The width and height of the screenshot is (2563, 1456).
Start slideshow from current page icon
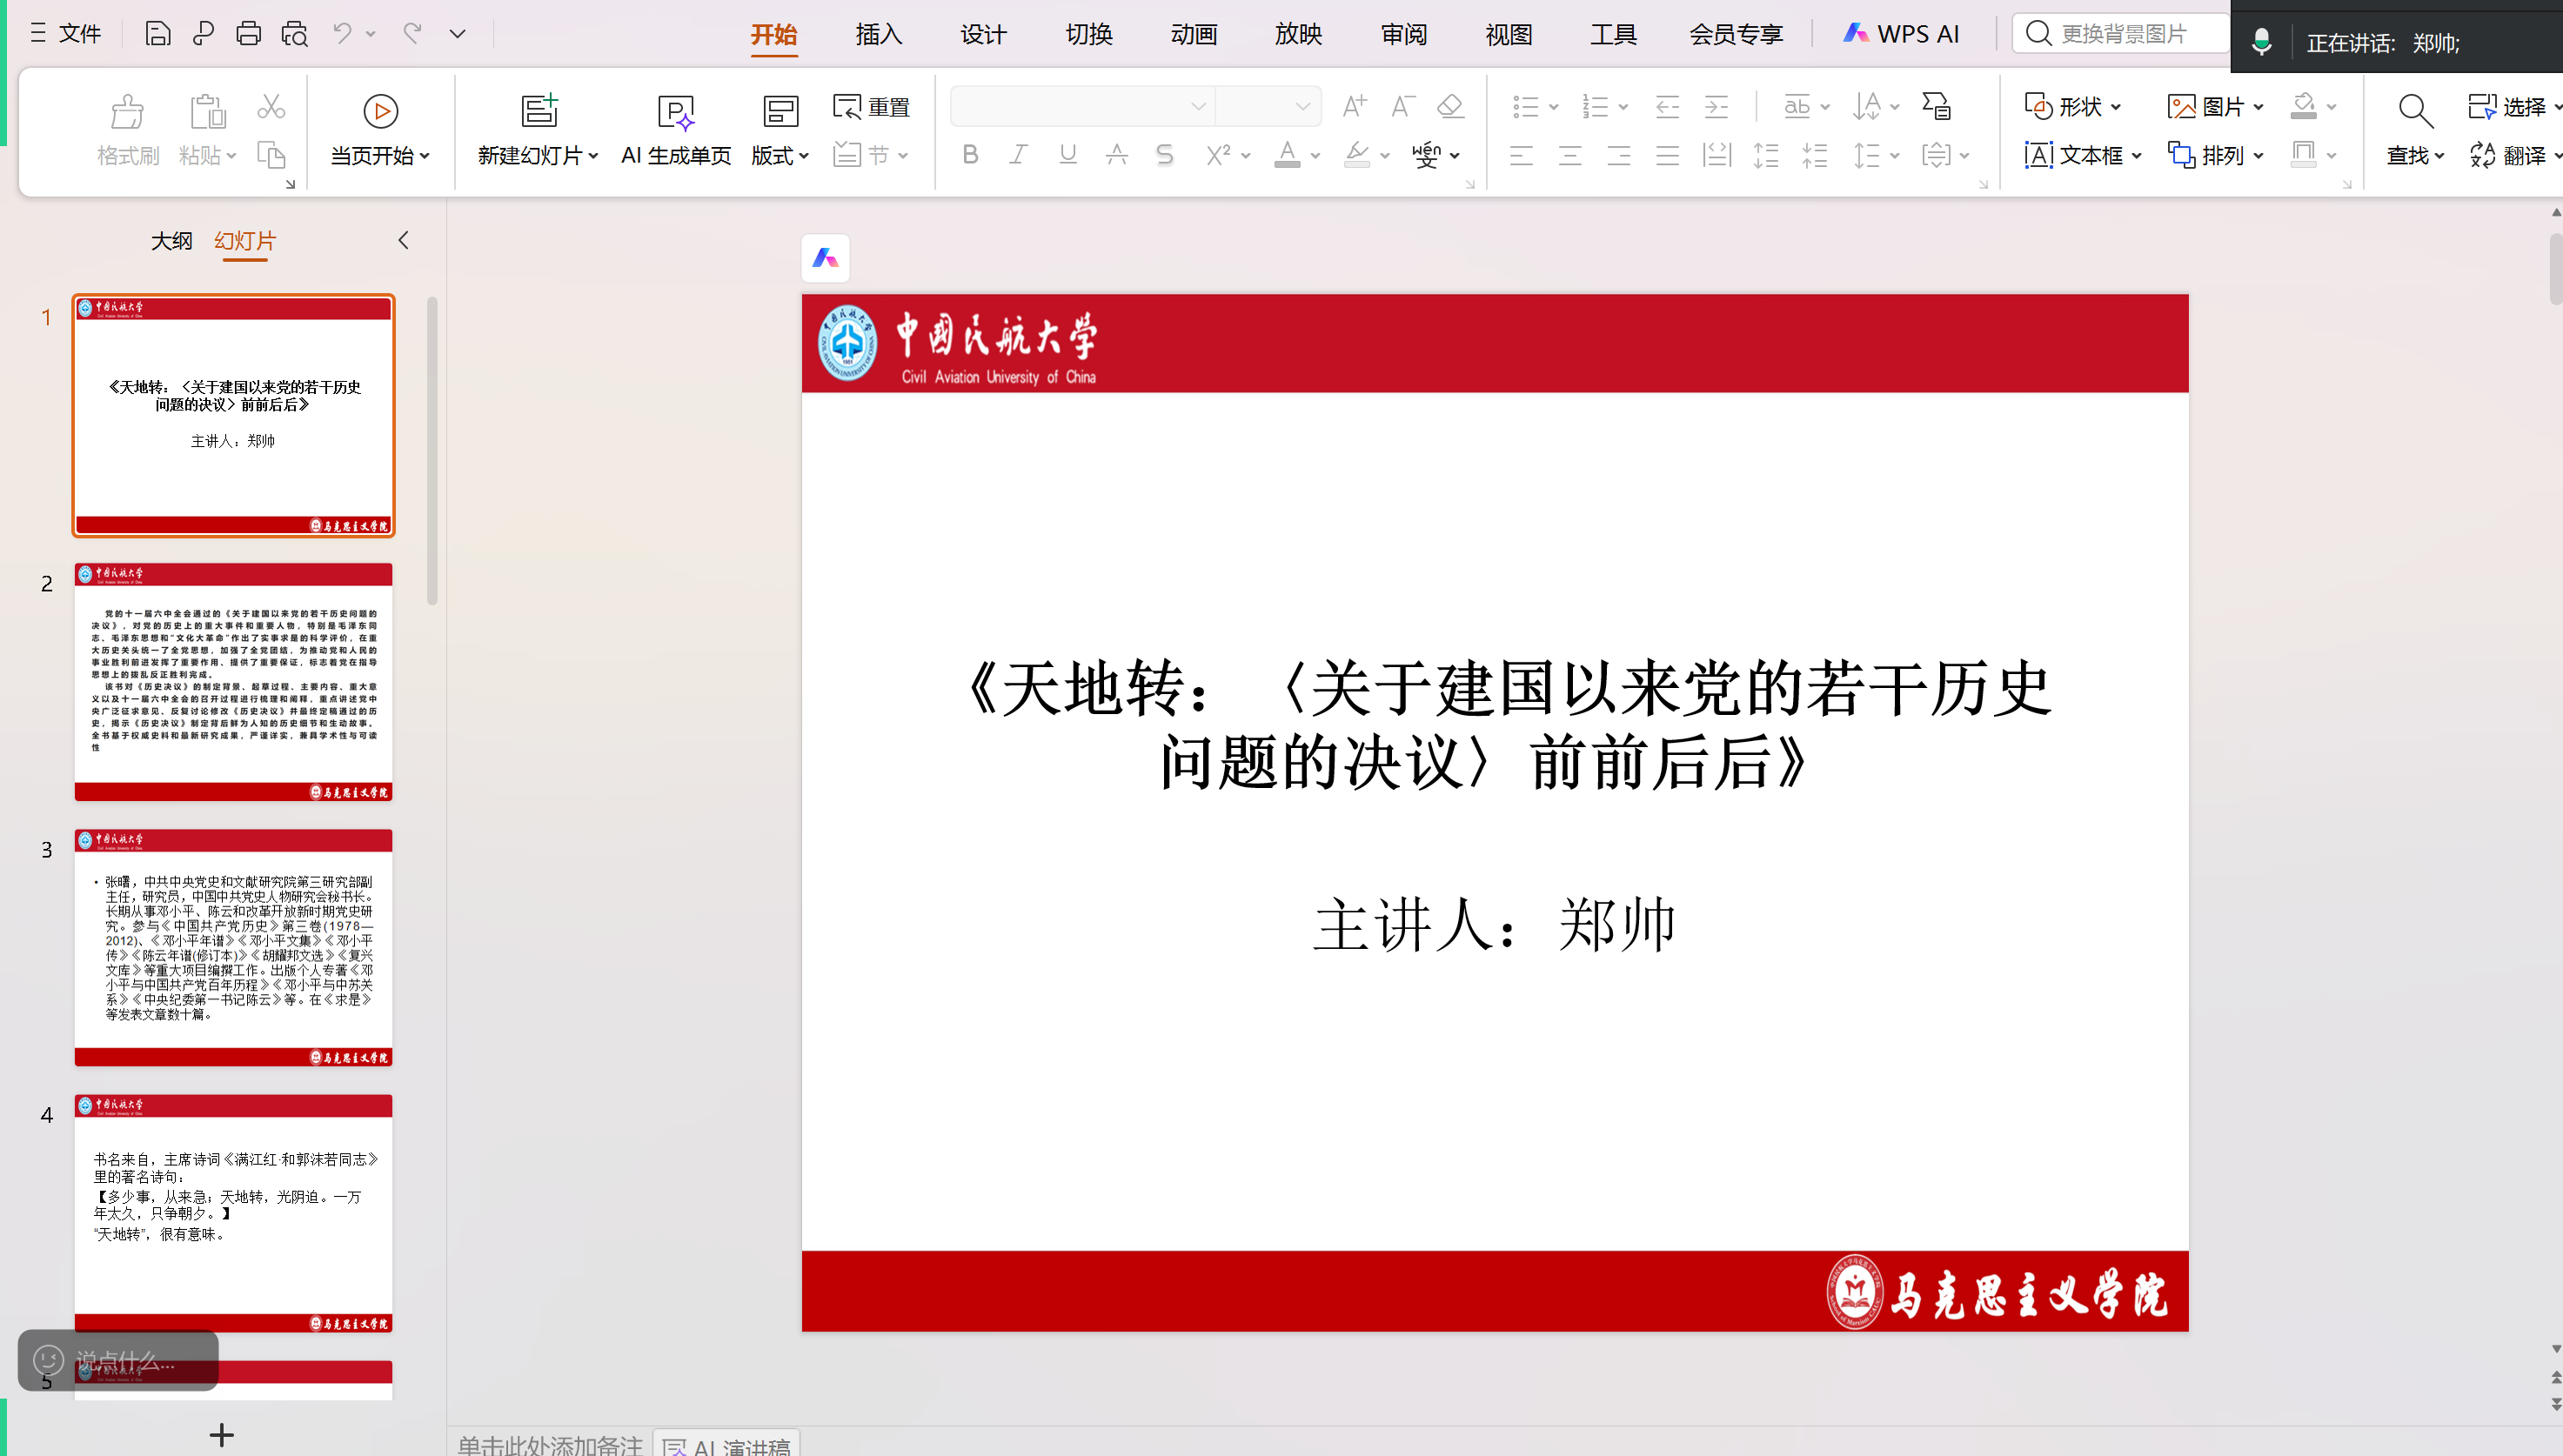click(x=380, y=111)
